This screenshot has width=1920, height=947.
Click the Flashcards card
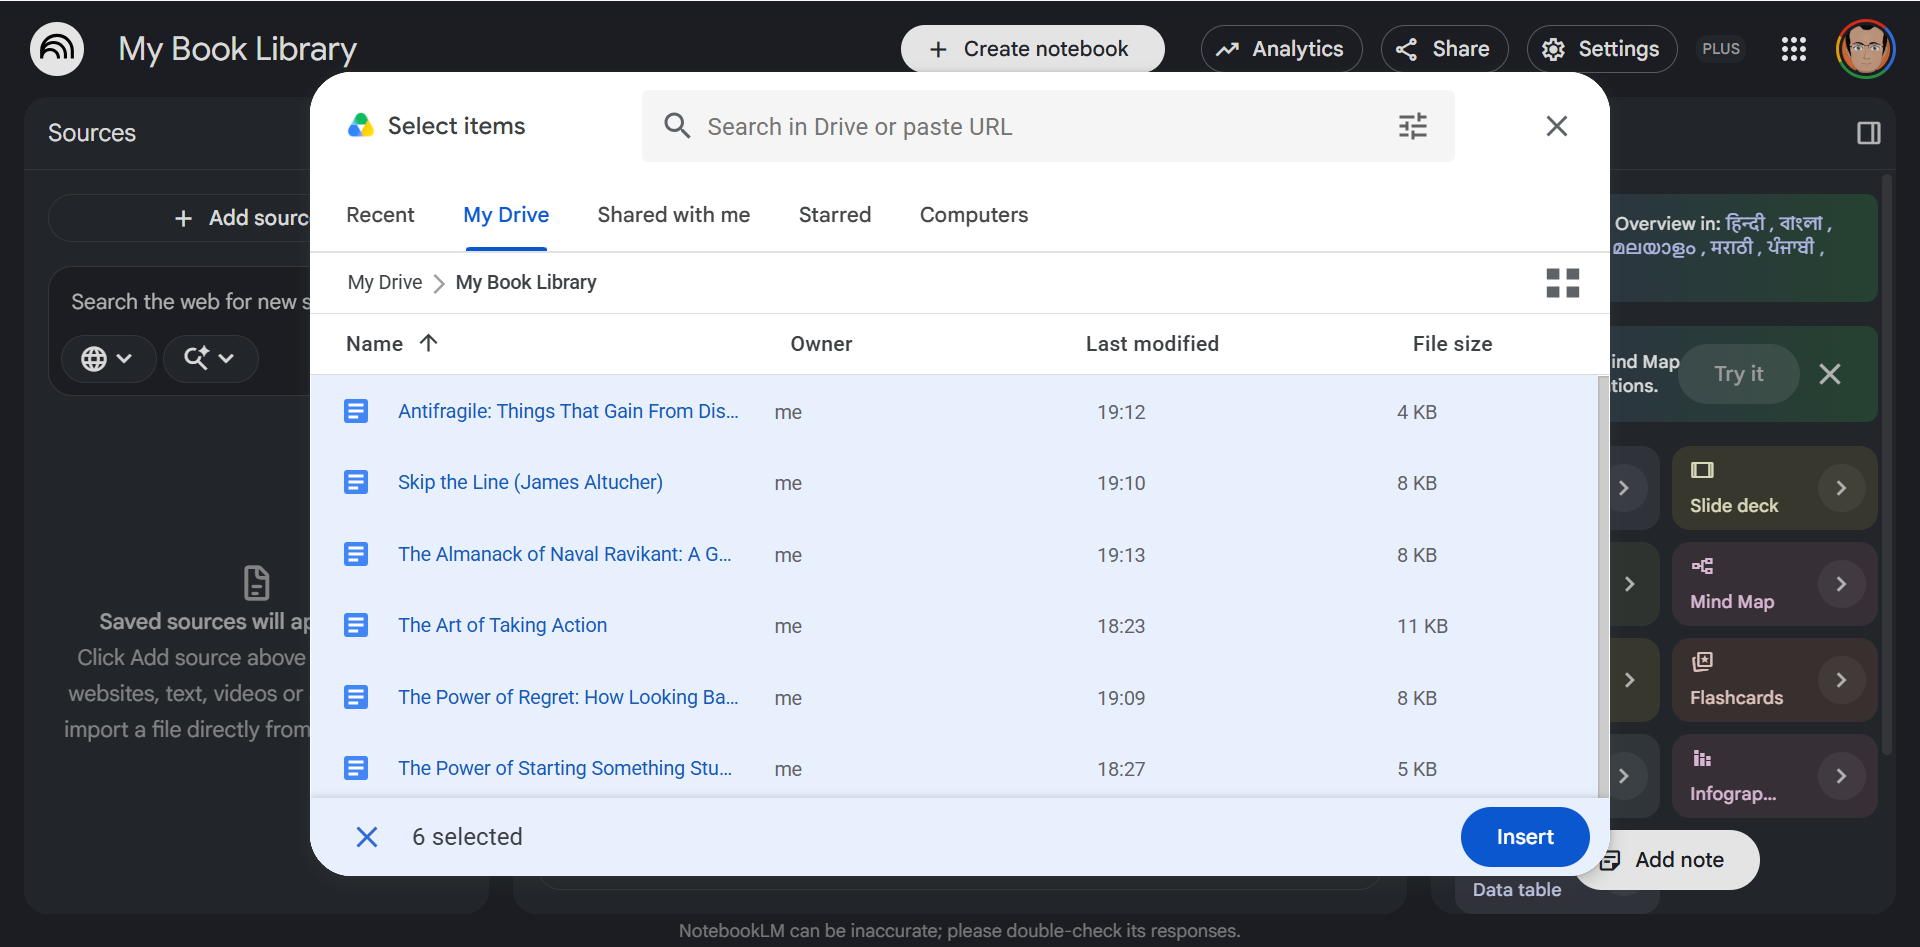[1774, 680]
